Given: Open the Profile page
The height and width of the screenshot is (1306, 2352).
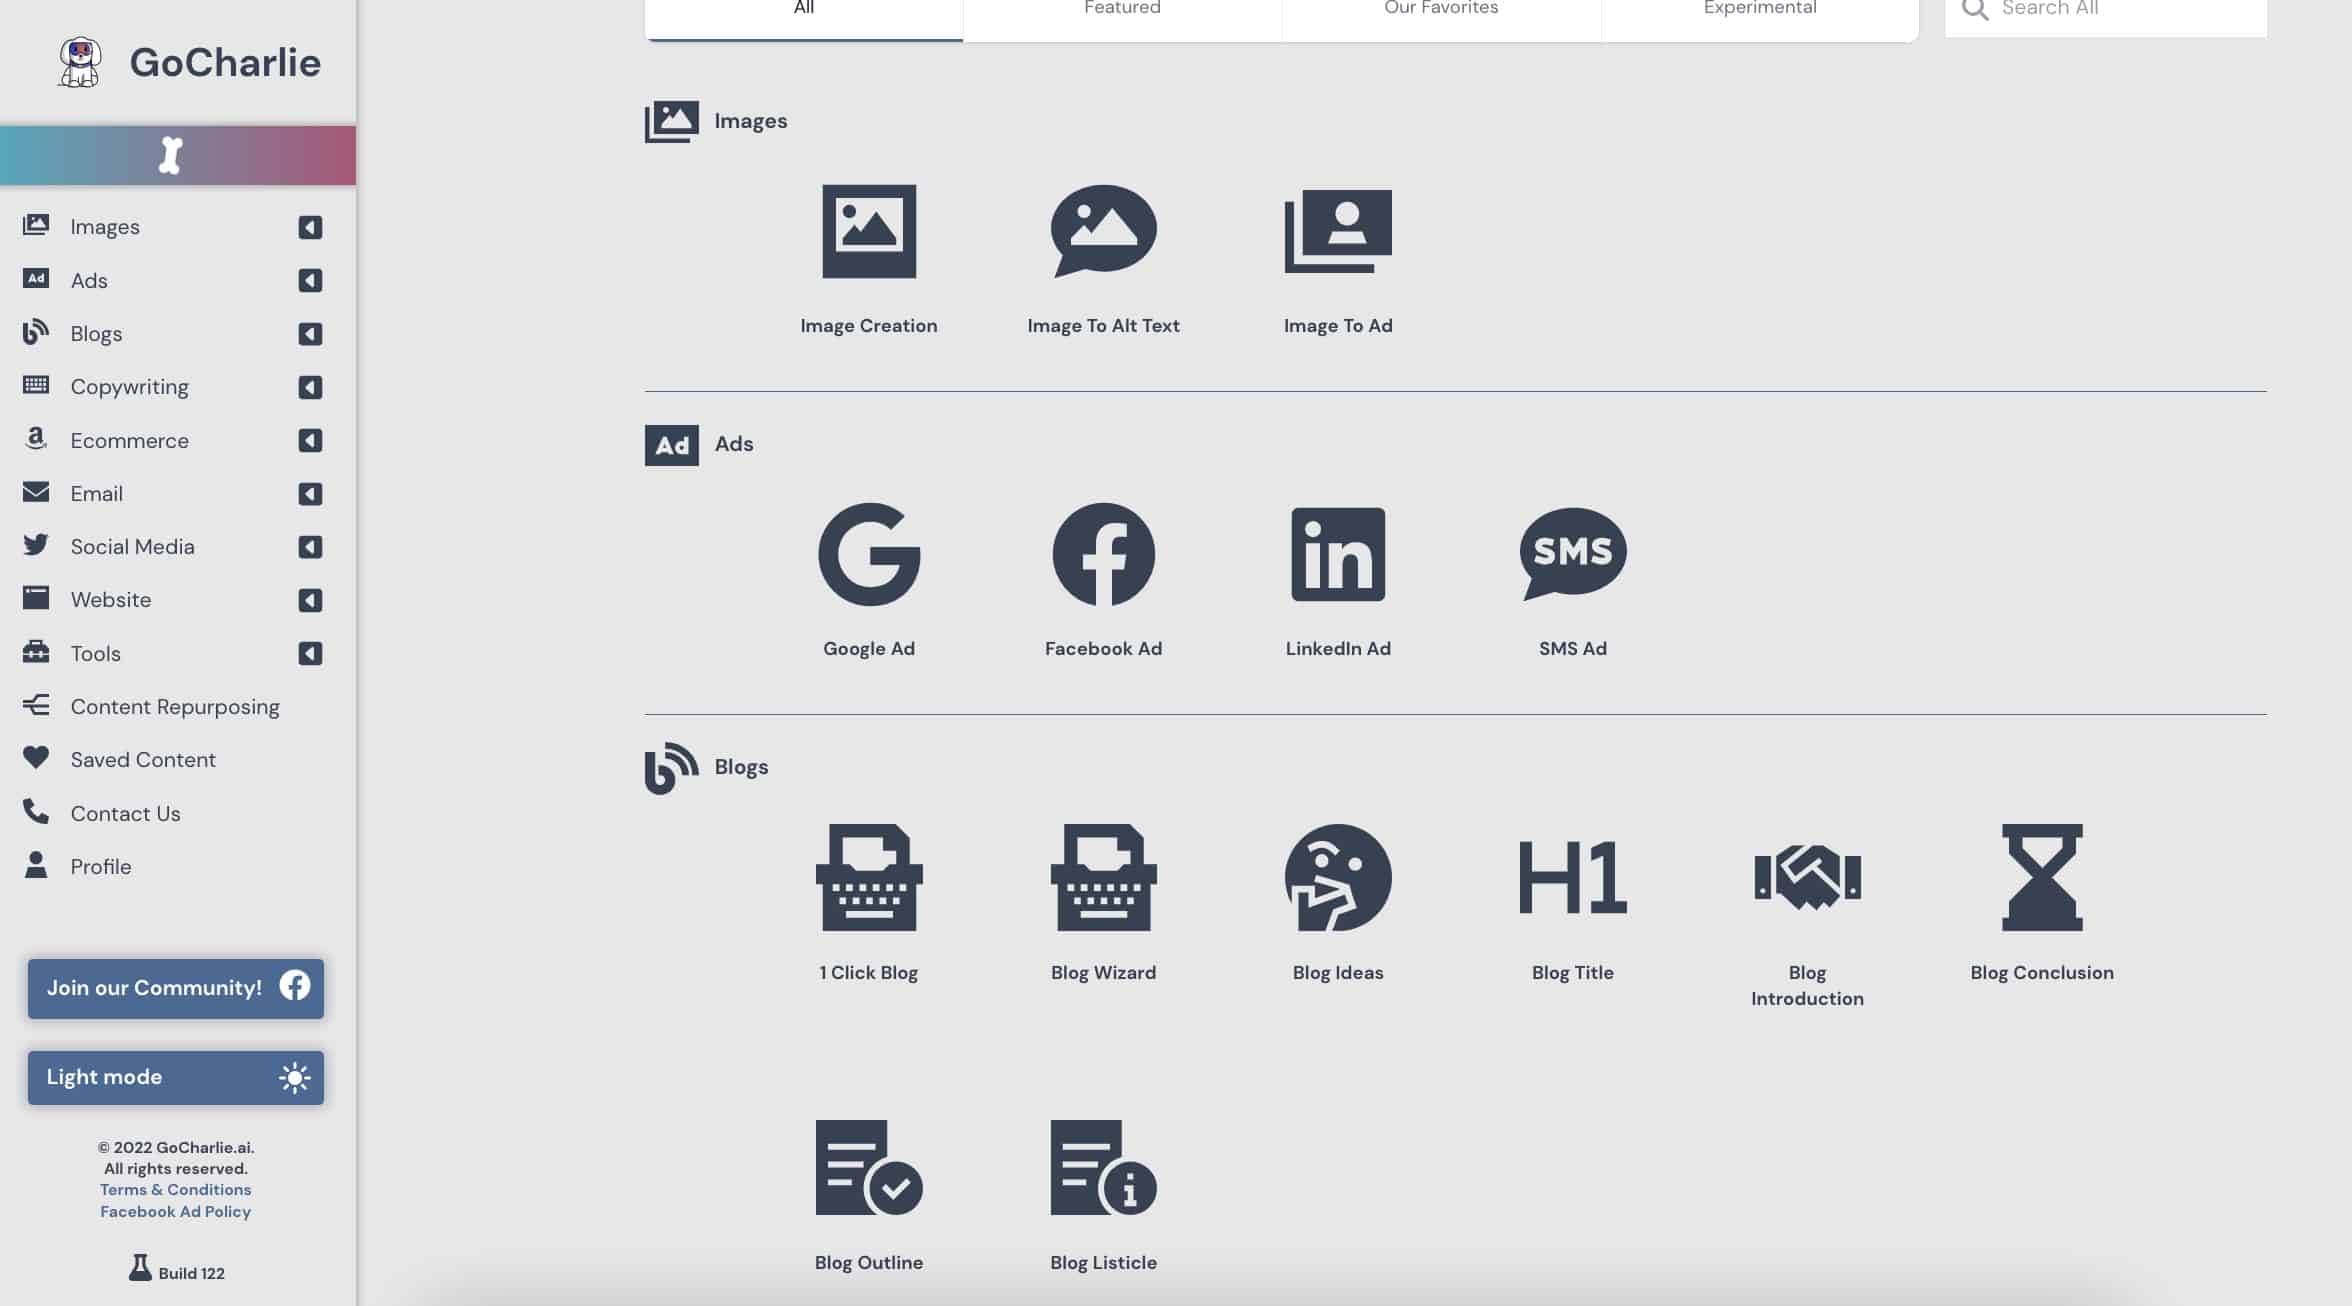Looking at the screenshot, I should [100, 866].
